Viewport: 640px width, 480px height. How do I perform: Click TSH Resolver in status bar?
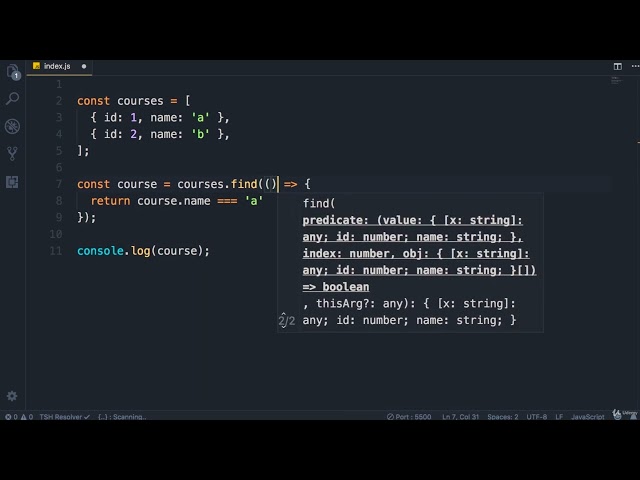[x=64, y=417]
